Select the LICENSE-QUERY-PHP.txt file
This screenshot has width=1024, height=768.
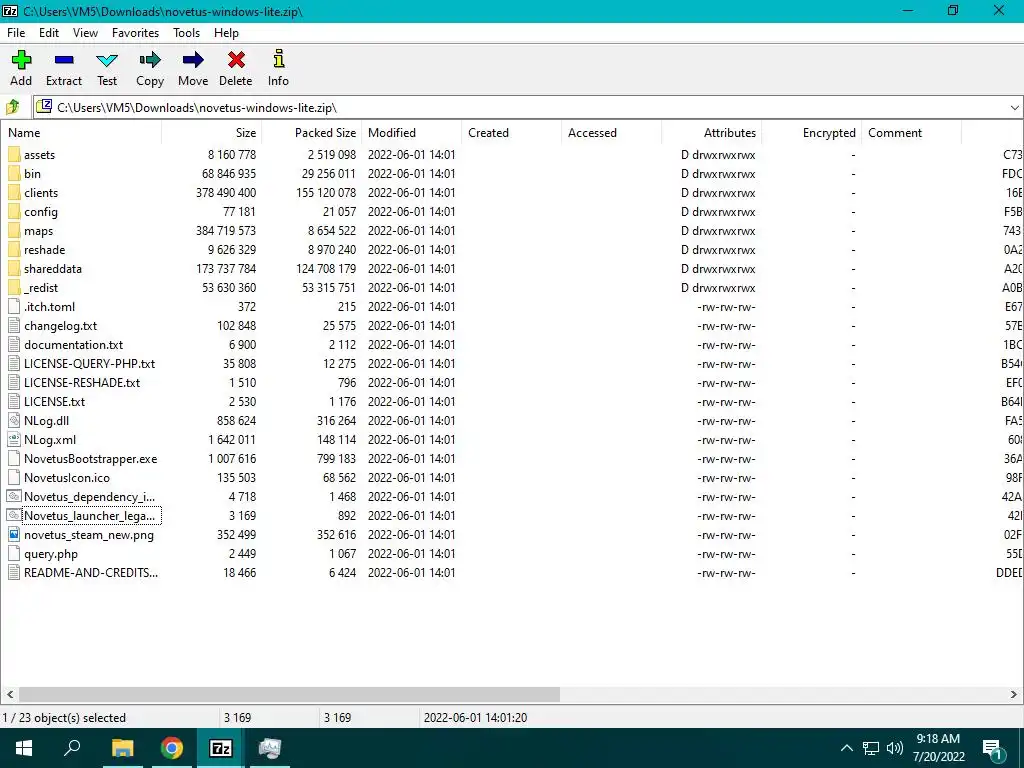[x=89, y=364]
